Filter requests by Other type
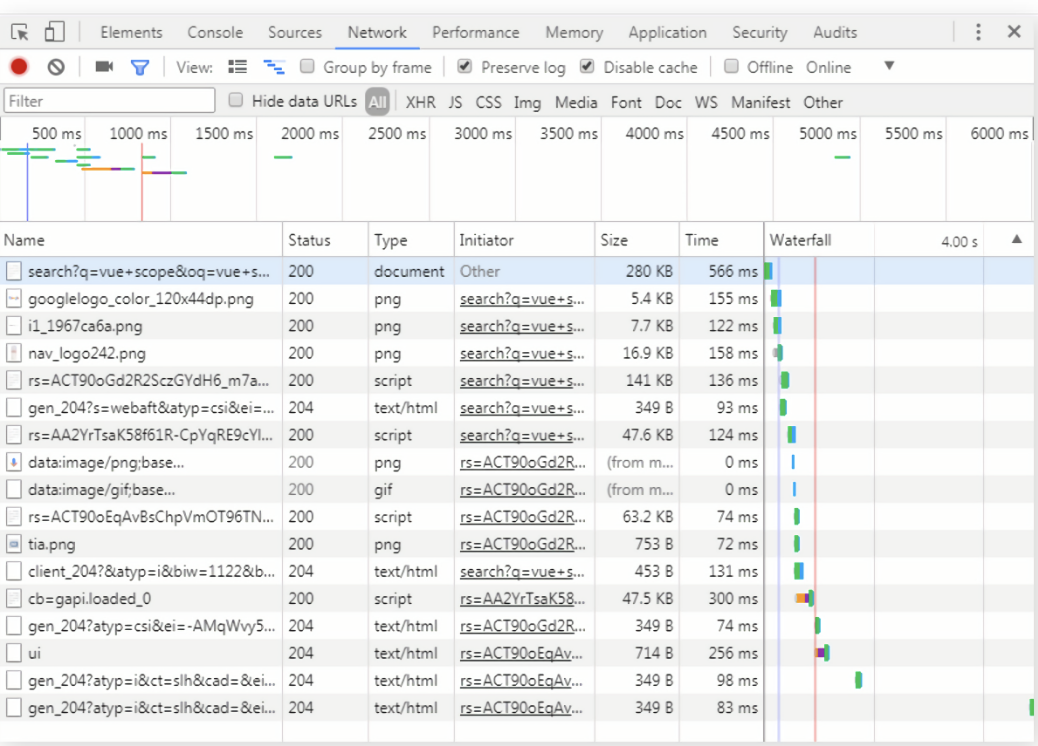 tap(823, 103)
